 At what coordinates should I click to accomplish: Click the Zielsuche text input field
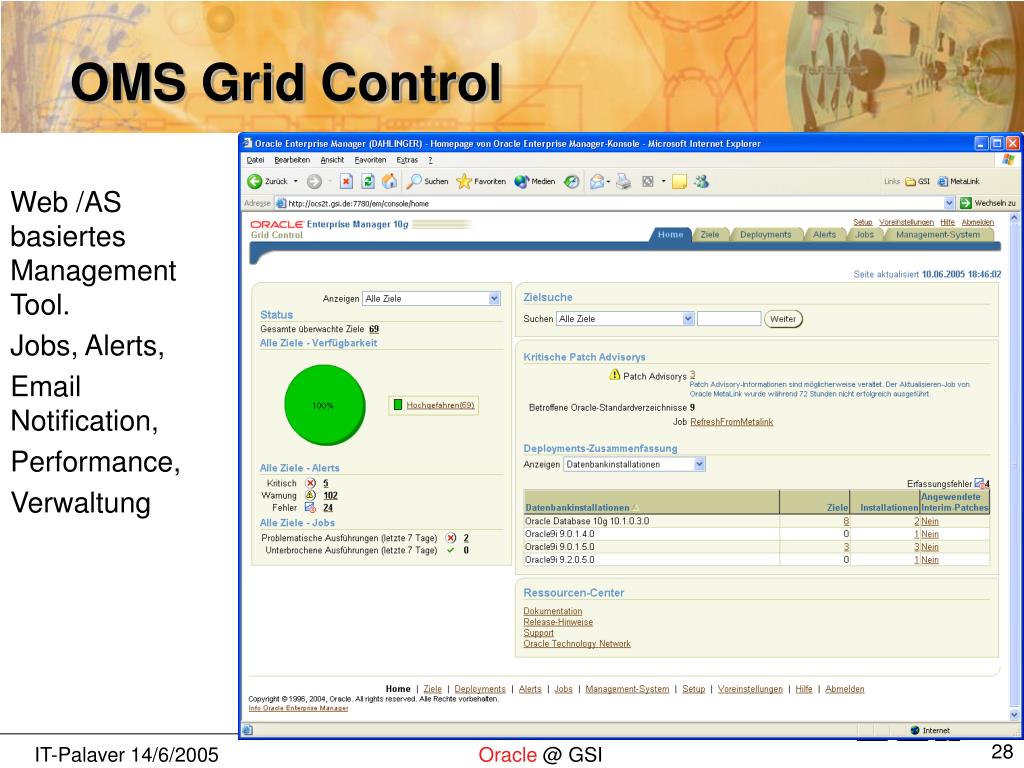[729, 319]
